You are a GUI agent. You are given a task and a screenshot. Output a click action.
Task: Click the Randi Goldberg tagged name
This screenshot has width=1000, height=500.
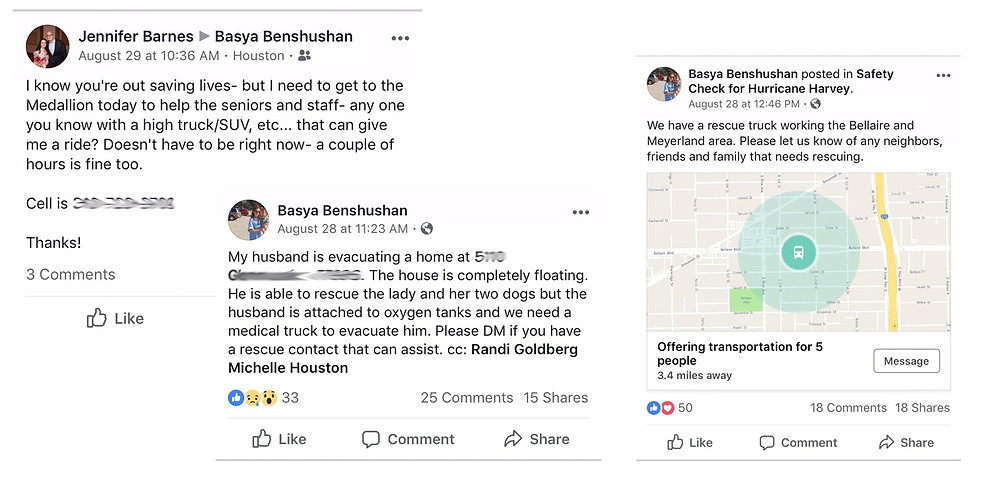click(524, 350)
